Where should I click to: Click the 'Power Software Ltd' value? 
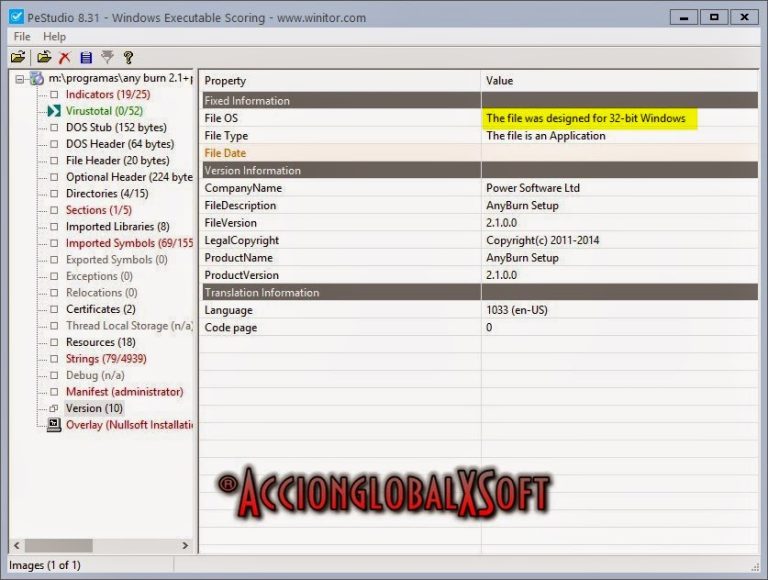(x=533, y=188)
